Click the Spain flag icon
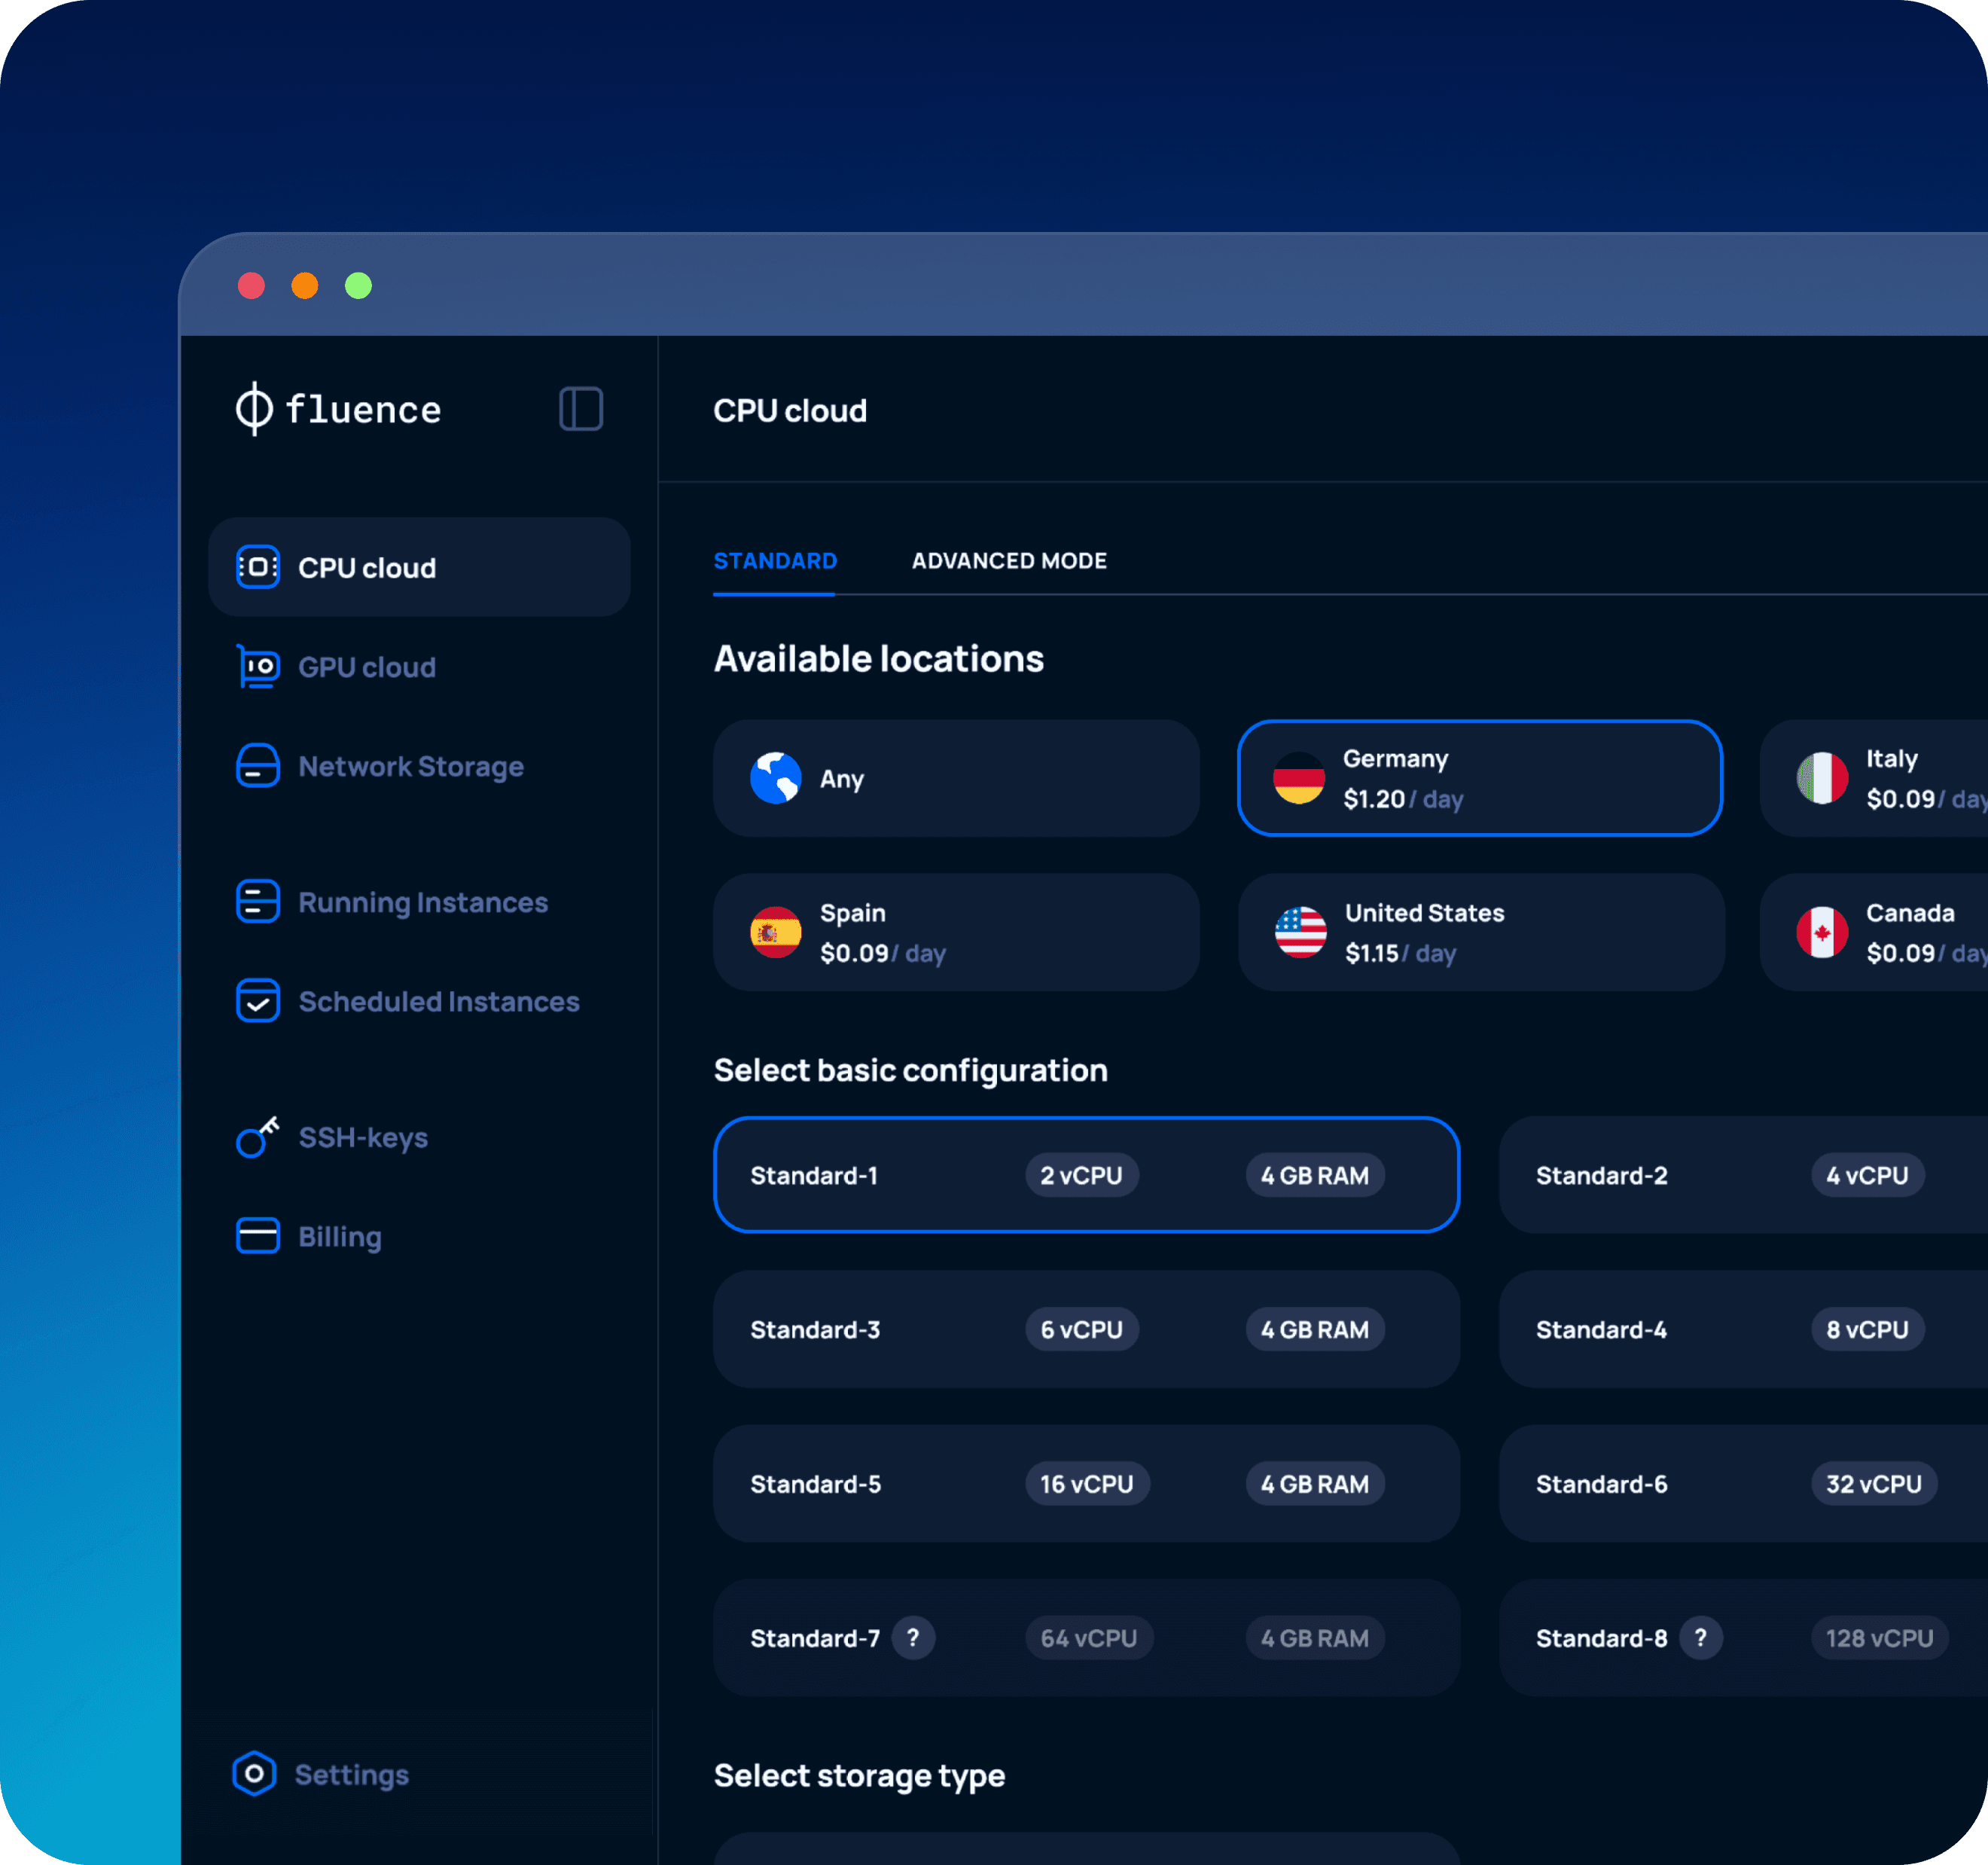 [776, 932]
